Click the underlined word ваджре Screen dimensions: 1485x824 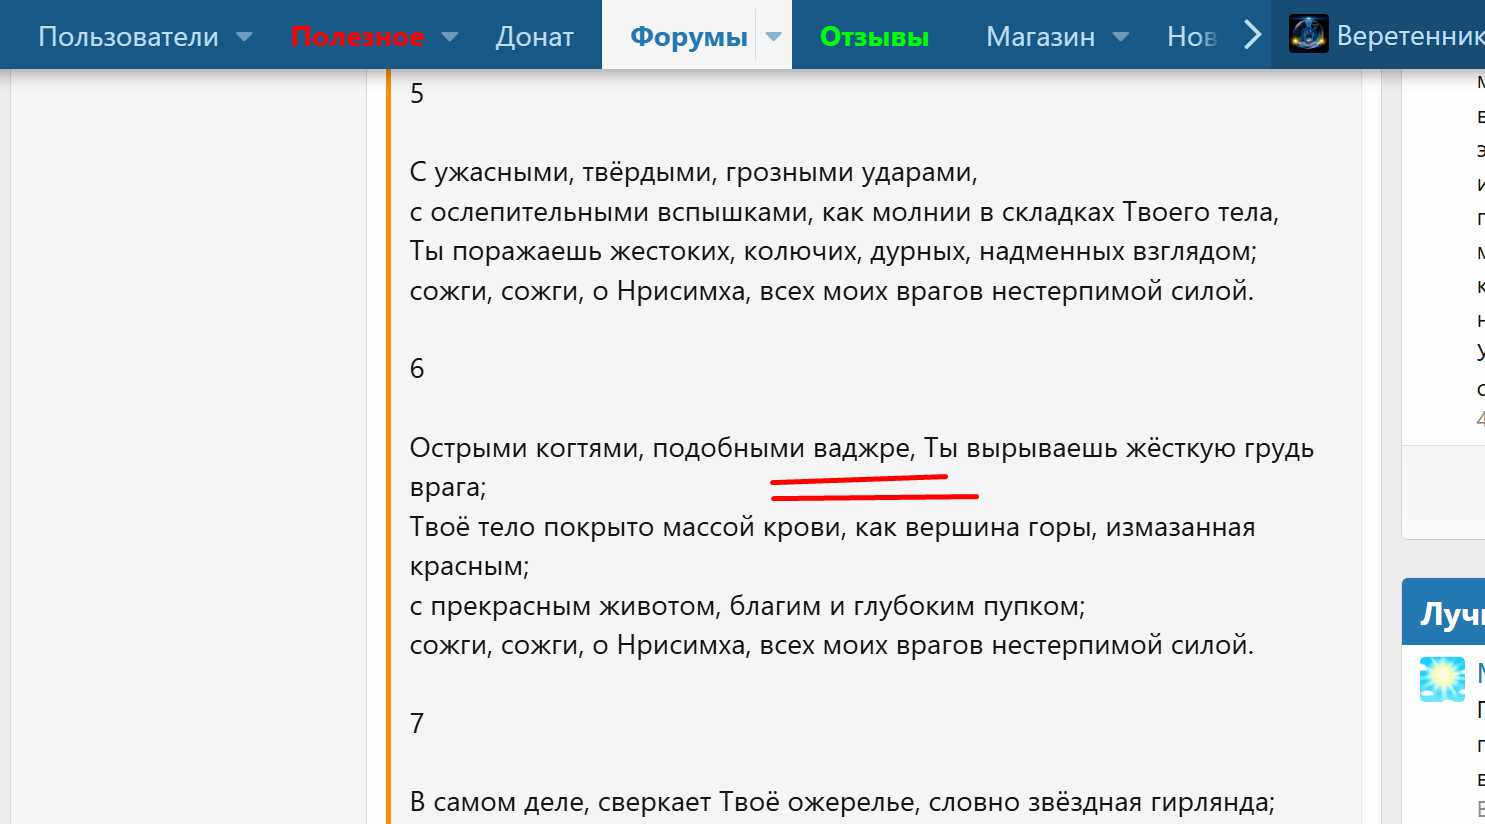861,448
